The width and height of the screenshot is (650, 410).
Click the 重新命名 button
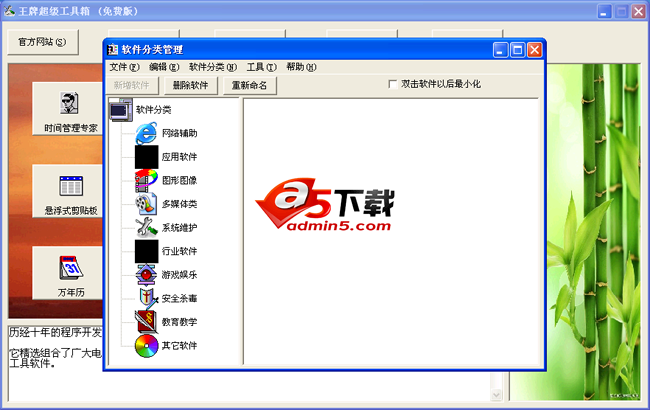pos(249,85)
